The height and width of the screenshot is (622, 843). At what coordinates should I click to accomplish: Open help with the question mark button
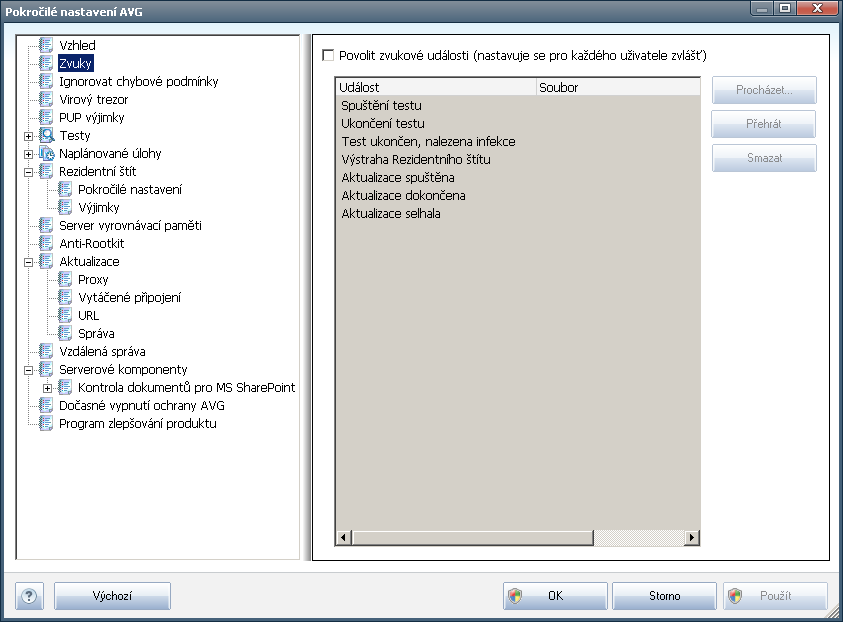30,596
